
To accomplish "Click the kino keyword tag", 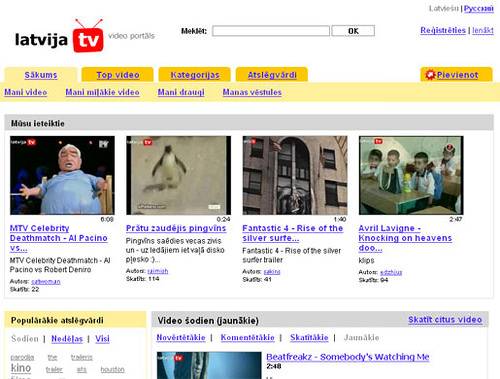I will pyautogui.click(x=21, y=368).
